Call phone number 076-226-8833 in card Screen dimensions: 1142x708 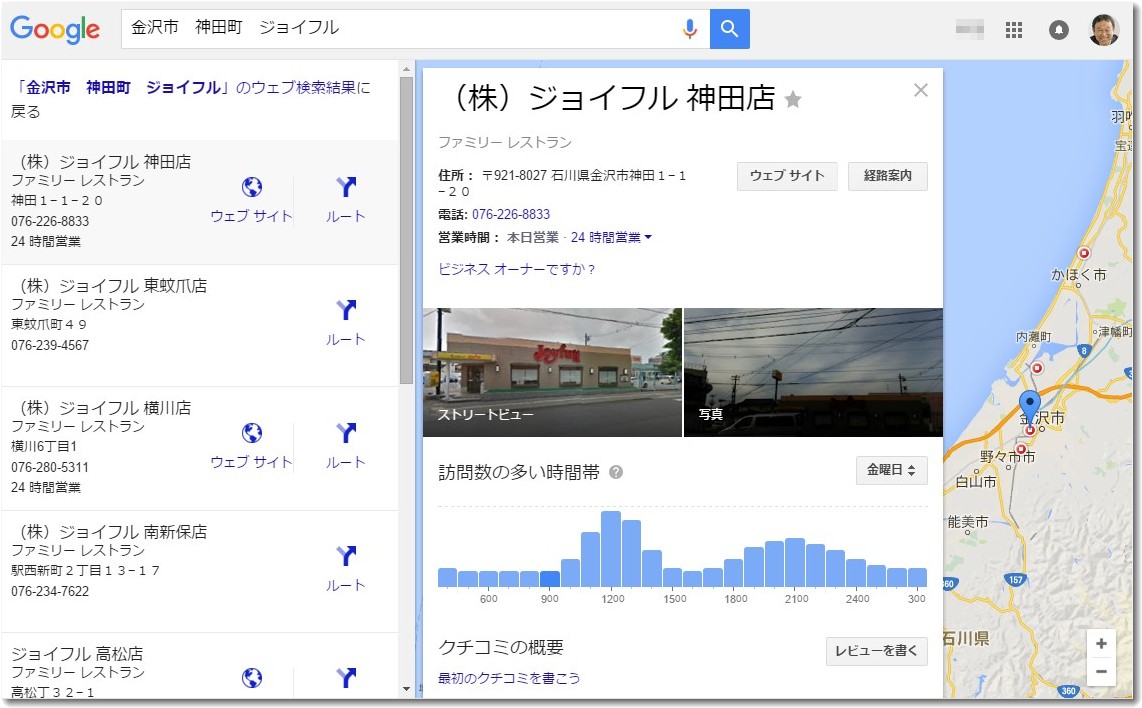tap(511, 214)
